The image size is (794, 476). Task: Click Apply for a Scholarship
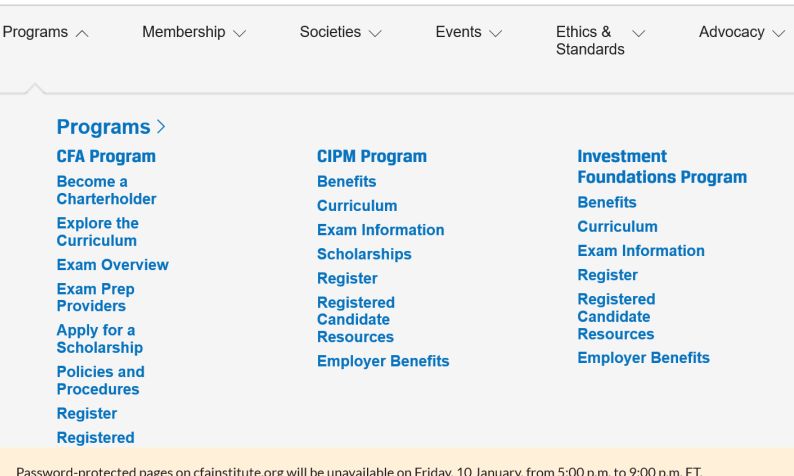99,339
